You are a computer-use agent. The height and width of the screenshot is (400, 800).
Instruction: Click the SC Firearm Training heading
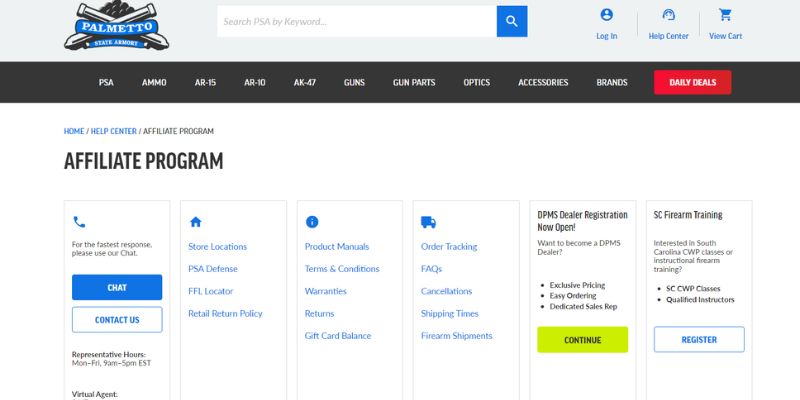(x=688, y=215)
